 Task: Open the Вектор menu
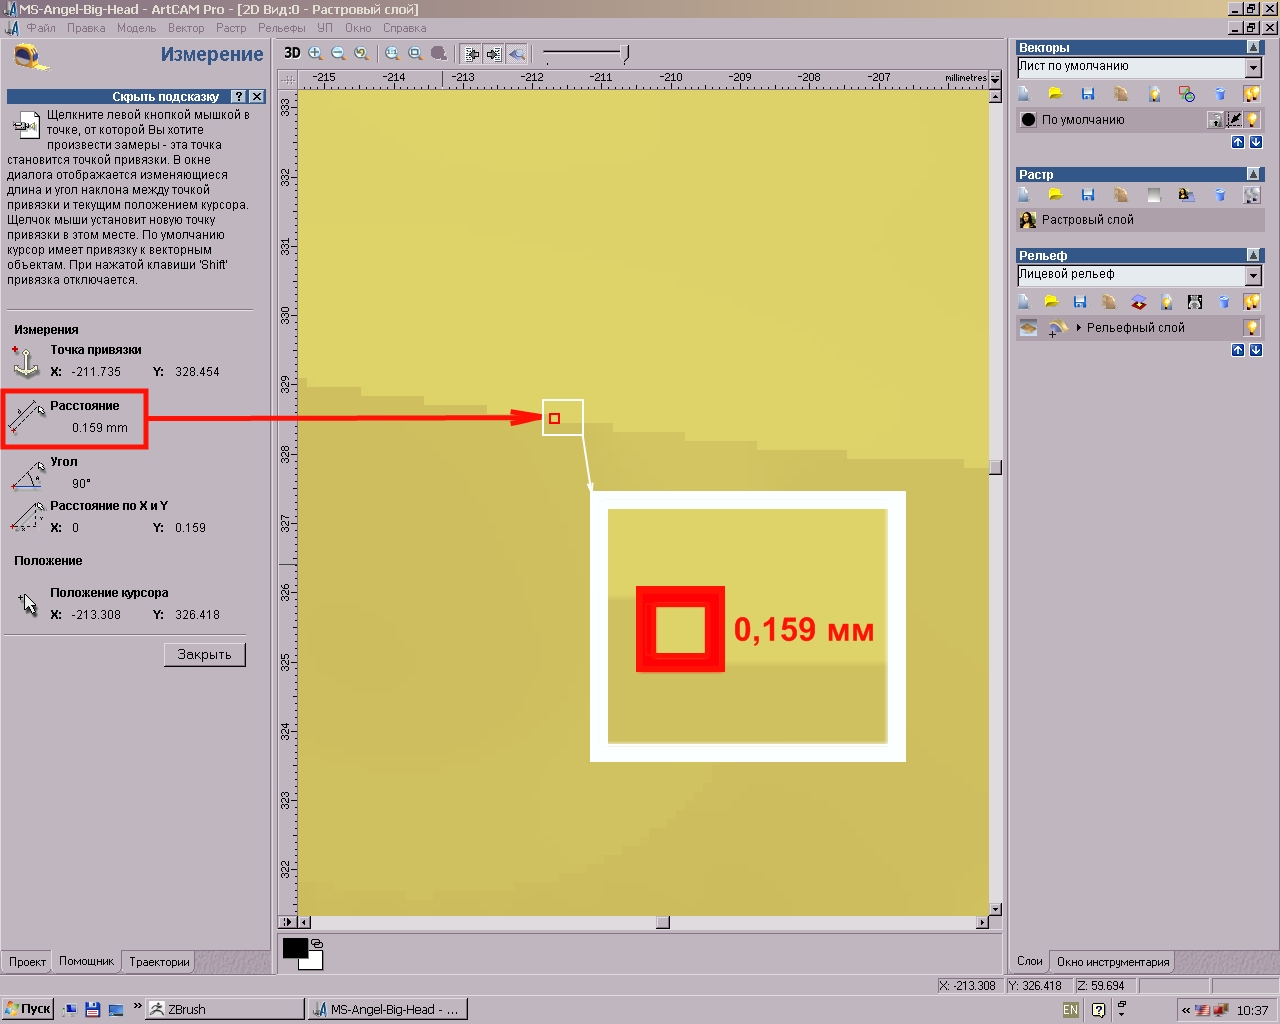[186, 28]
